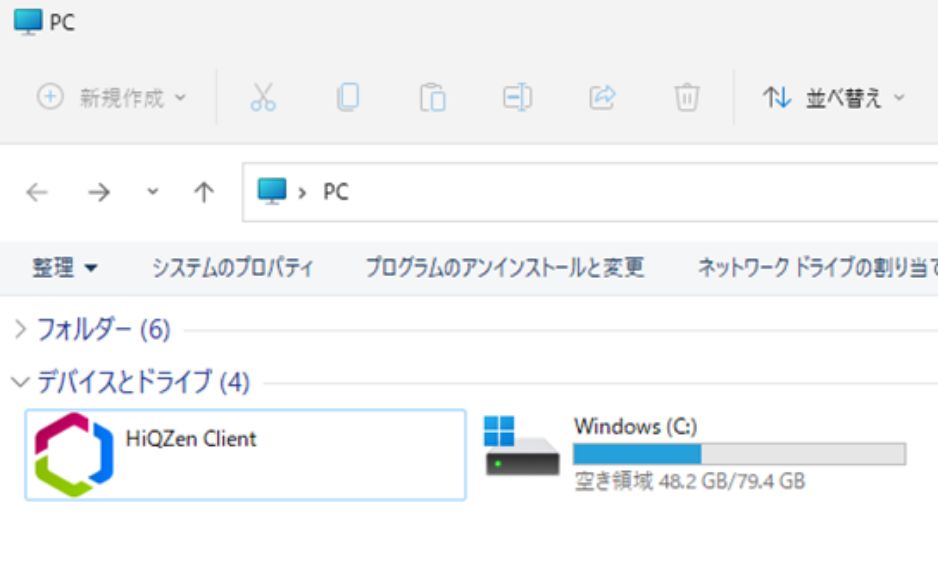938x580 pixels.
Task: Open recent locations chevron dropdown
Action: [153, 192]
